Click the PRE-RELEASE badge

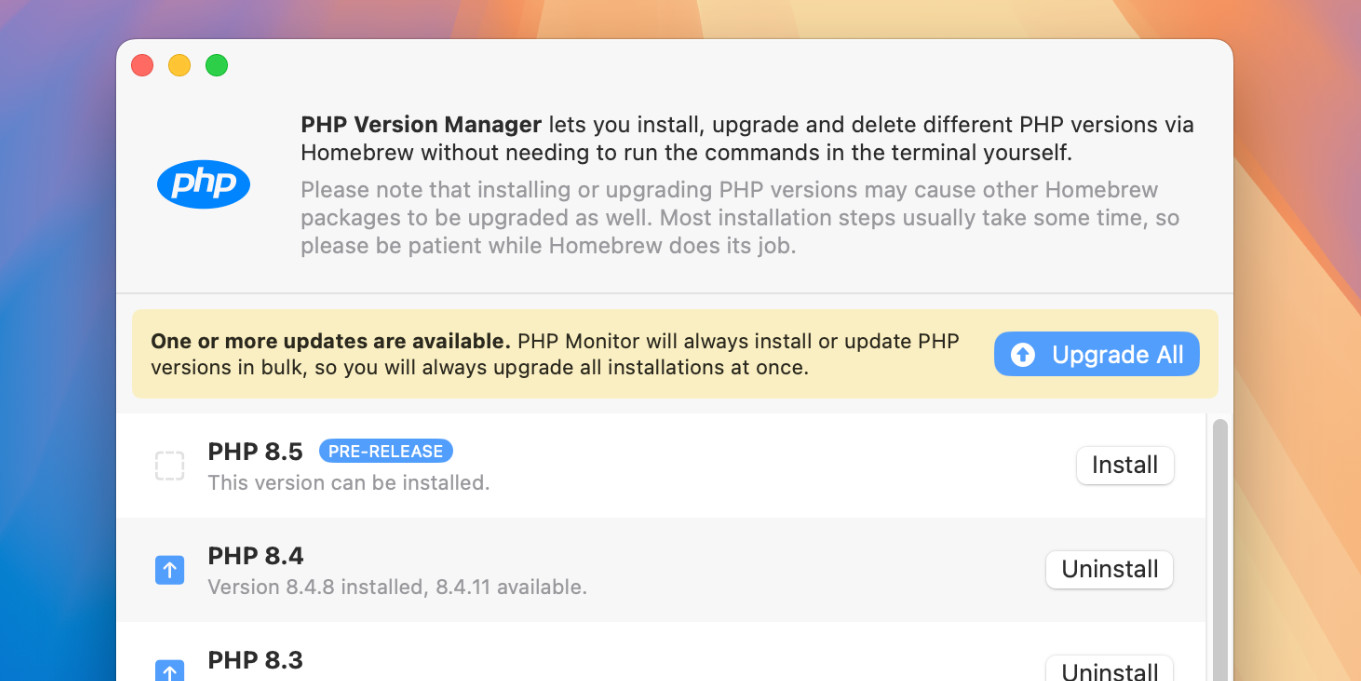click(x=385, y=451)
